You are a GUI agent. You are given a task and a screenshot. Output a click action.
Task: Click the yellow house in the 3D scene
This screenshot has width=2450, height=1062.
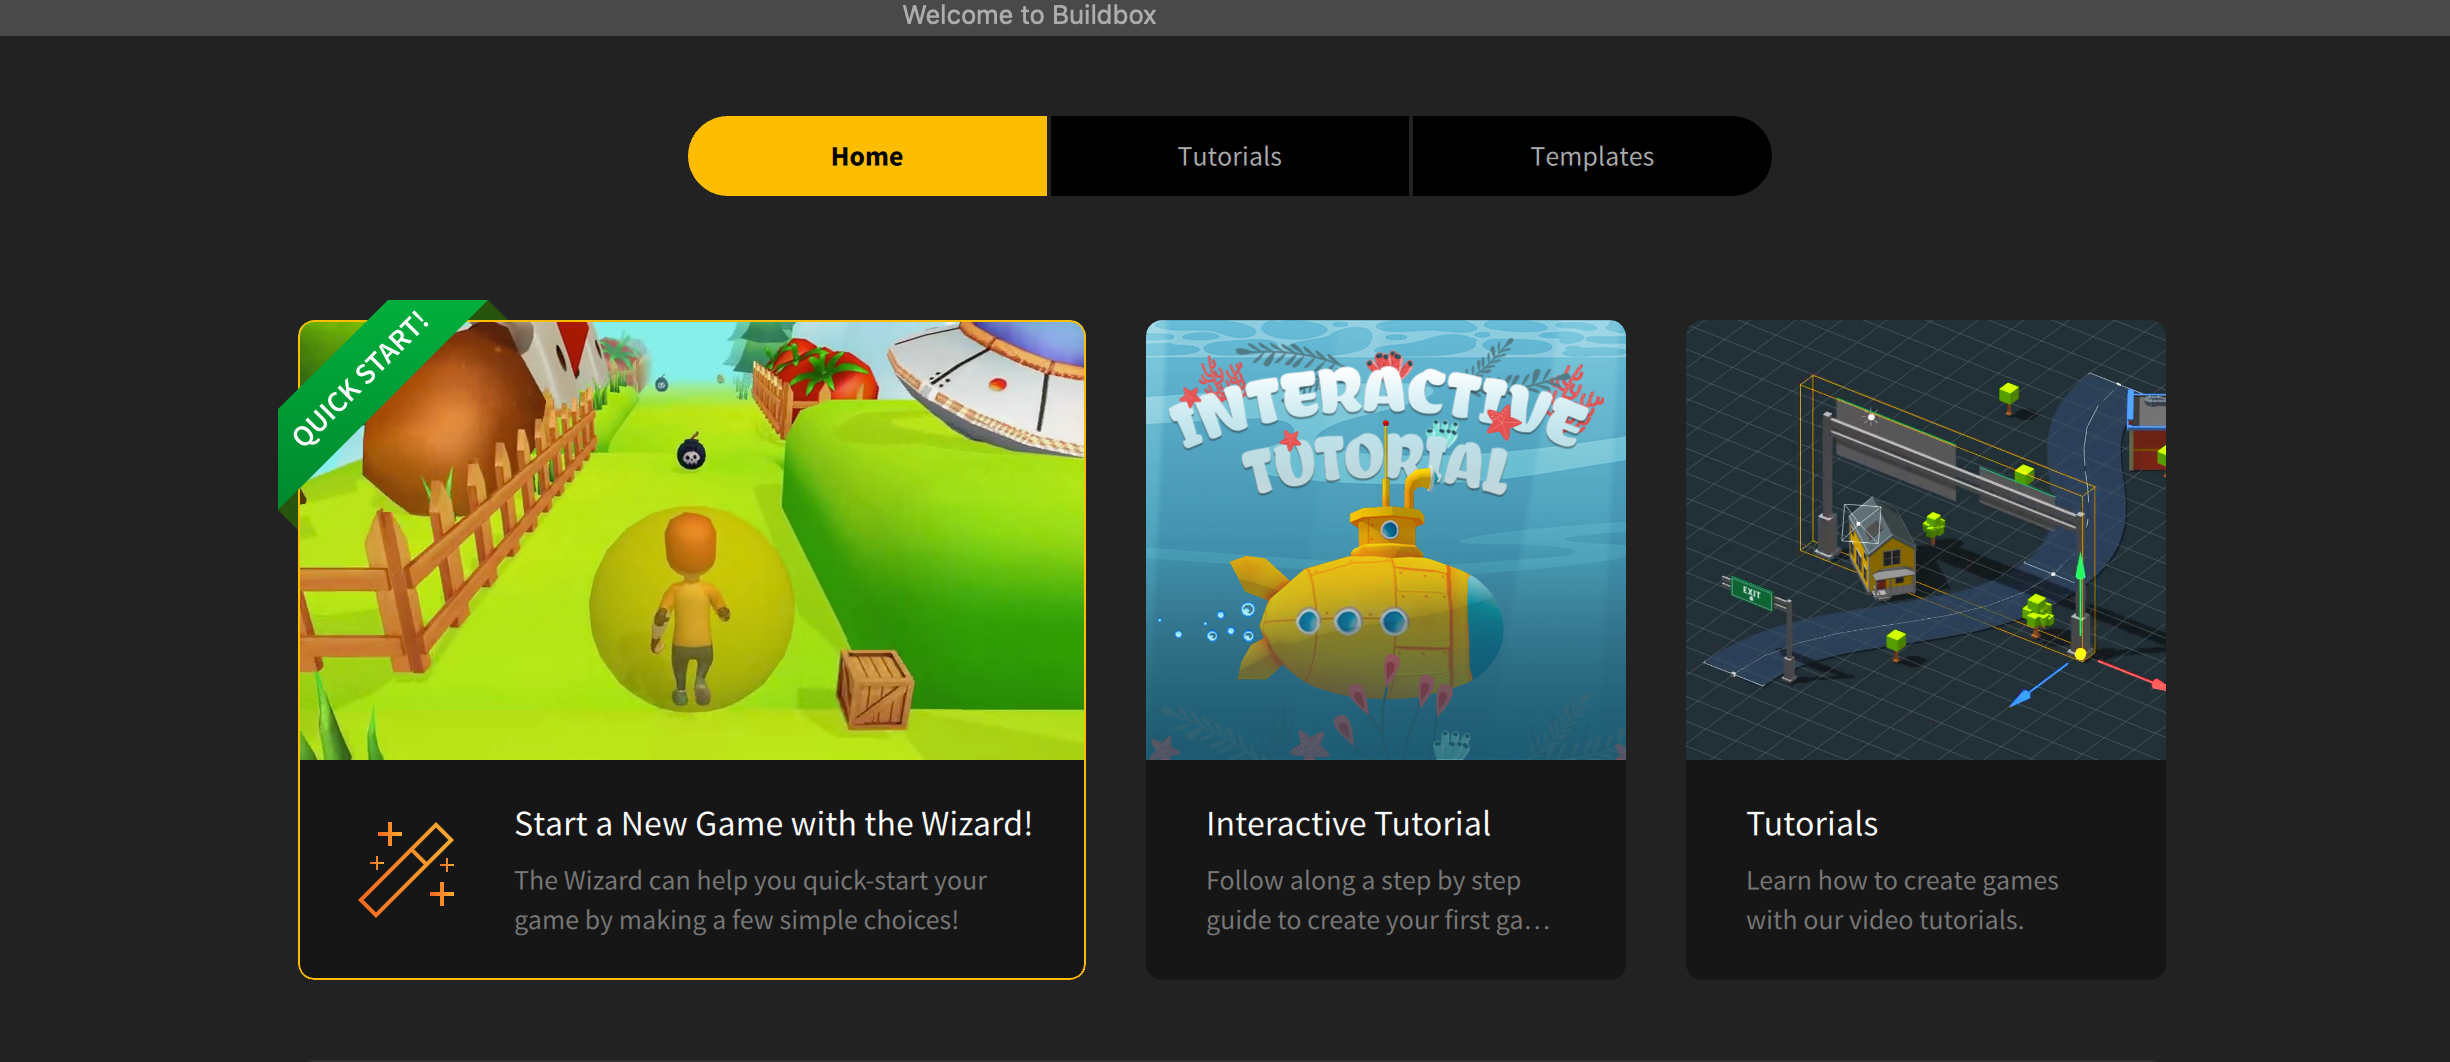1882,557
